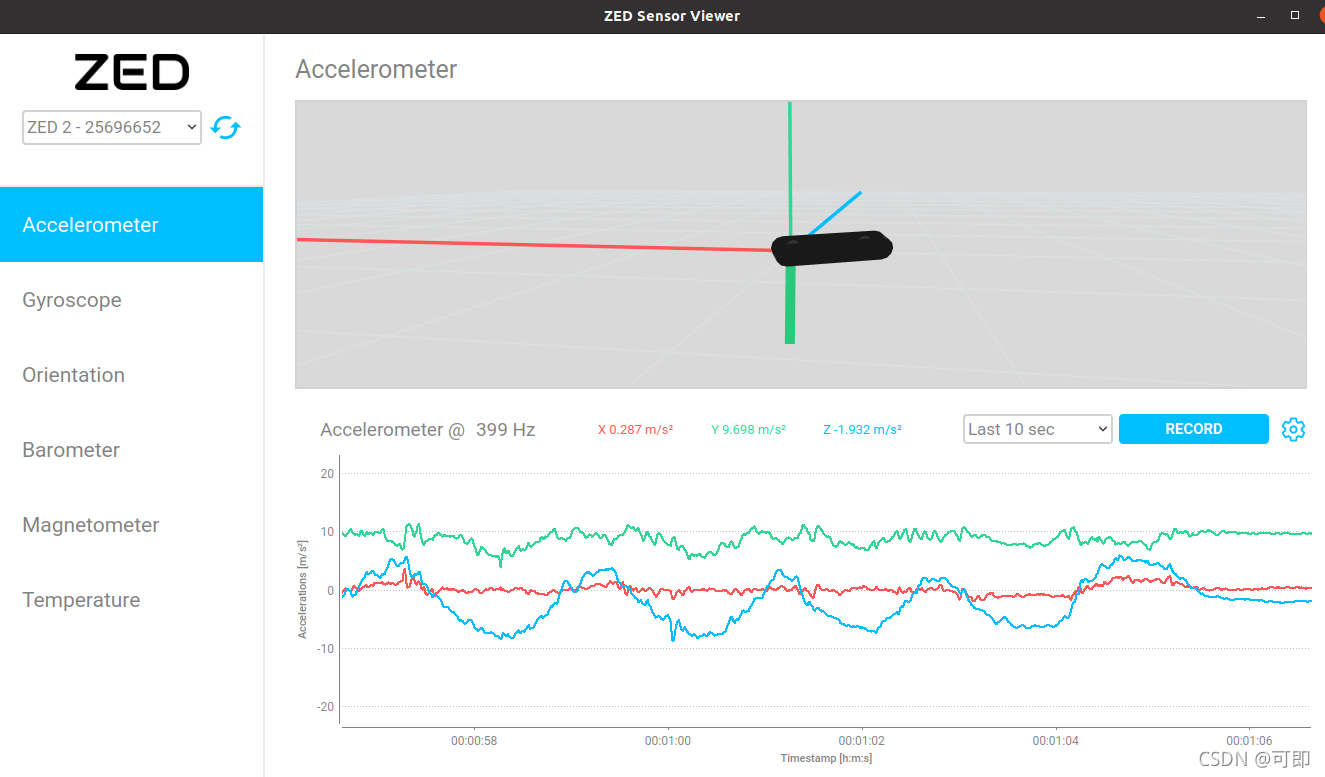Click the Y 9.698 m/s² reading
Viewport: 1325px width, 777px height.
click(748, 430)
